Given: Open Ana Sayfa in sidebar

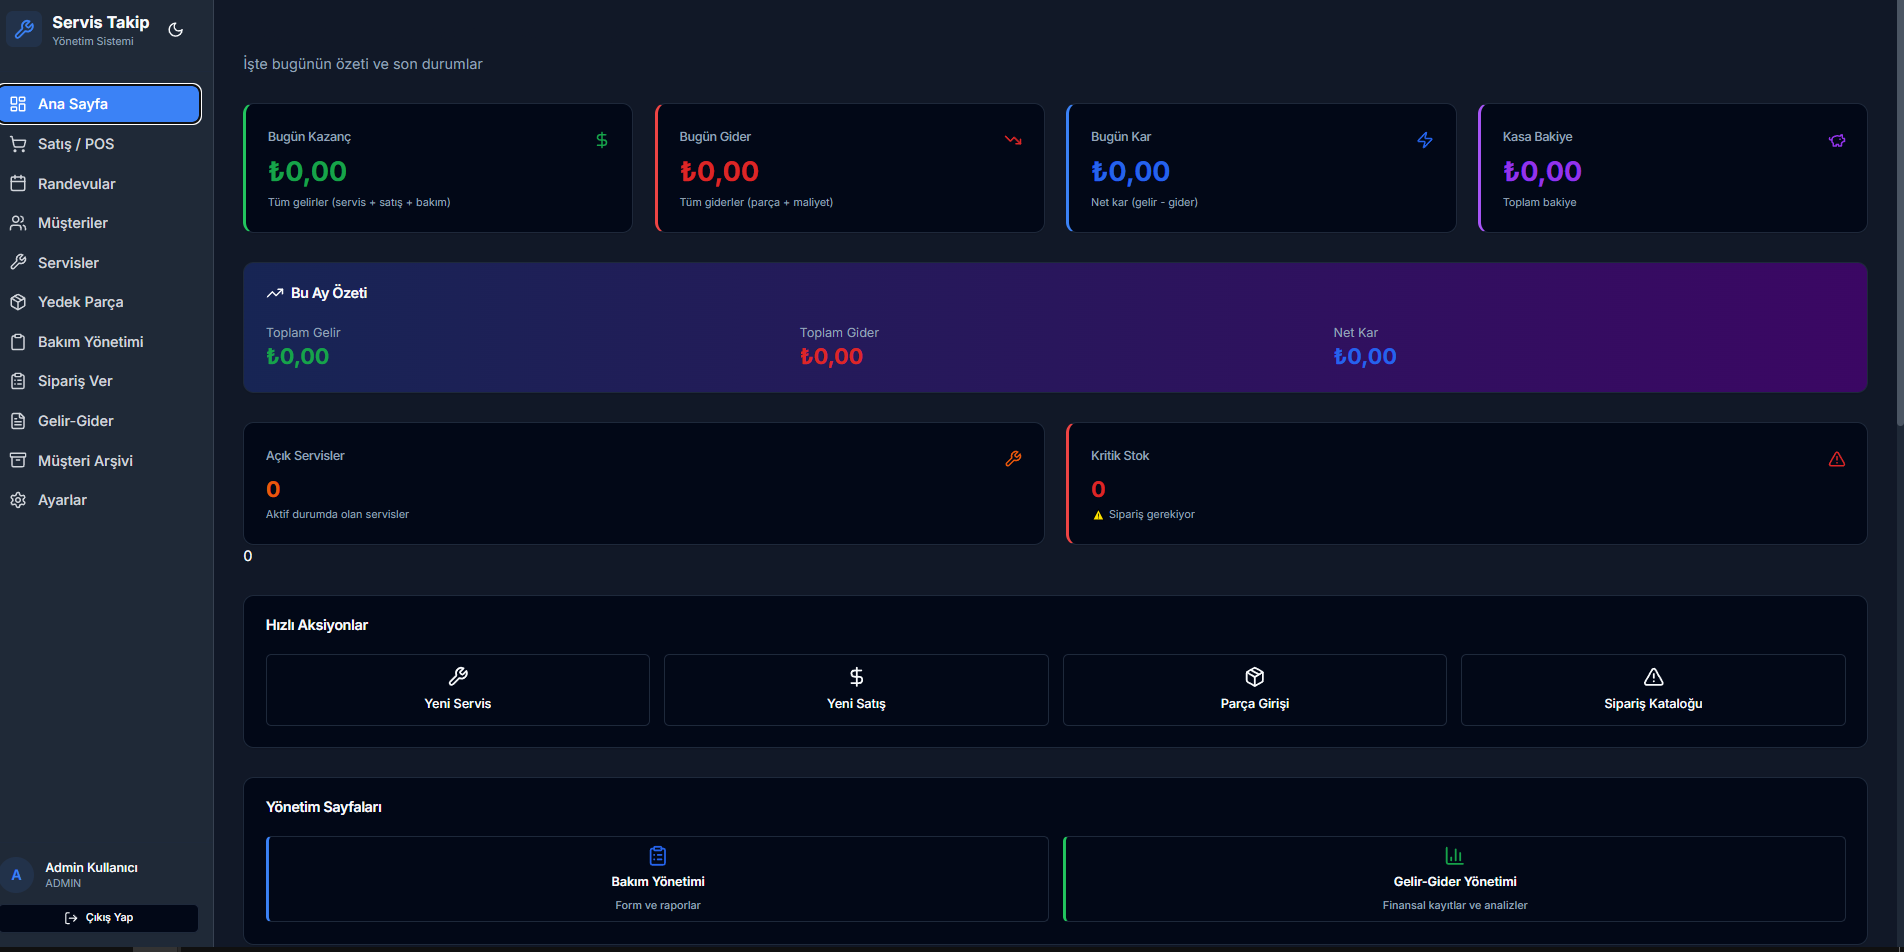Looking at the screenshot, I should click(x=100, y=104).
